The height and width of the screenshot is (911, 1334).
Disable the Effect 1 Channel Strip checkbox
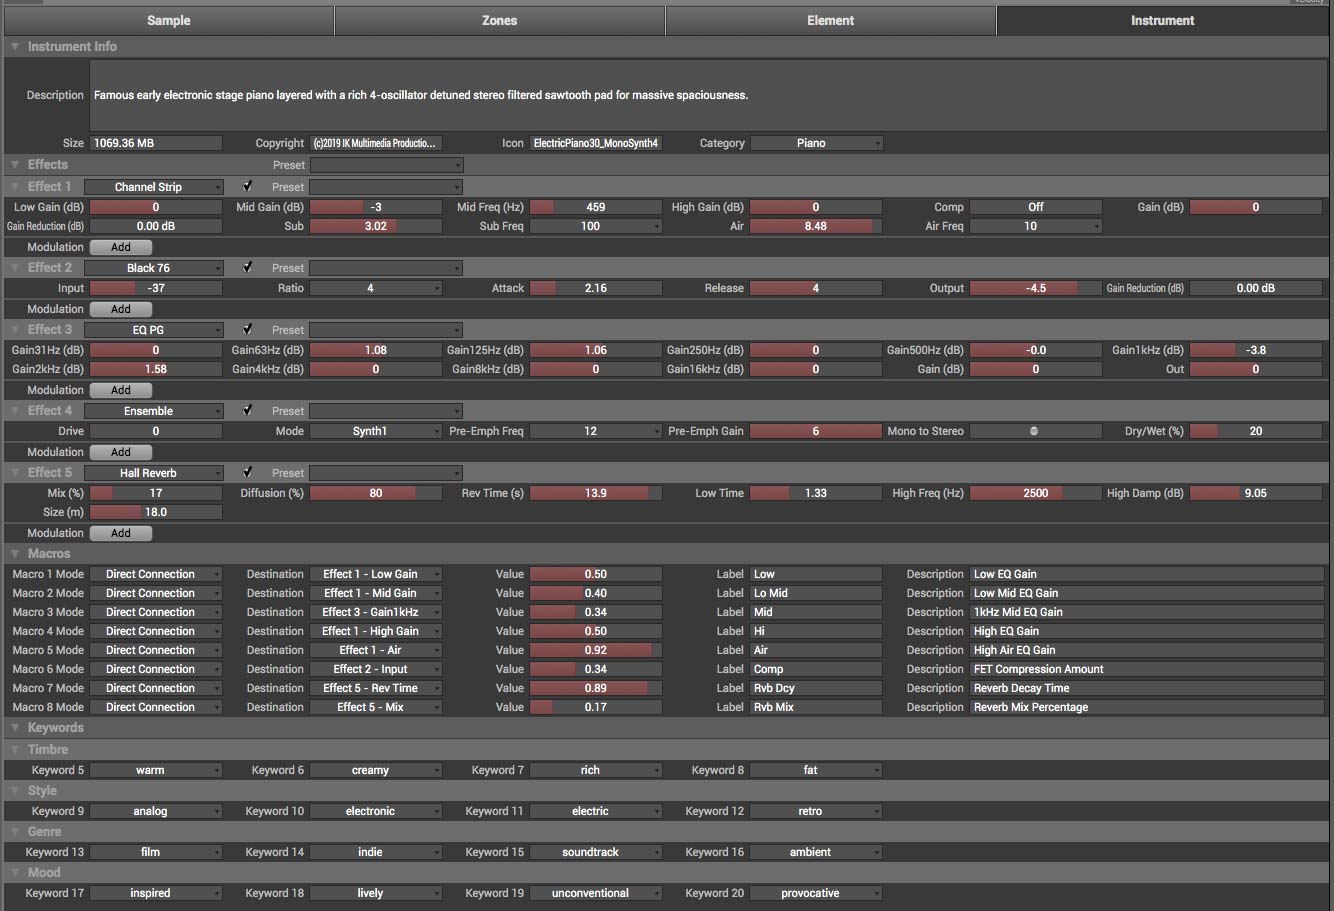pos(247,186)
